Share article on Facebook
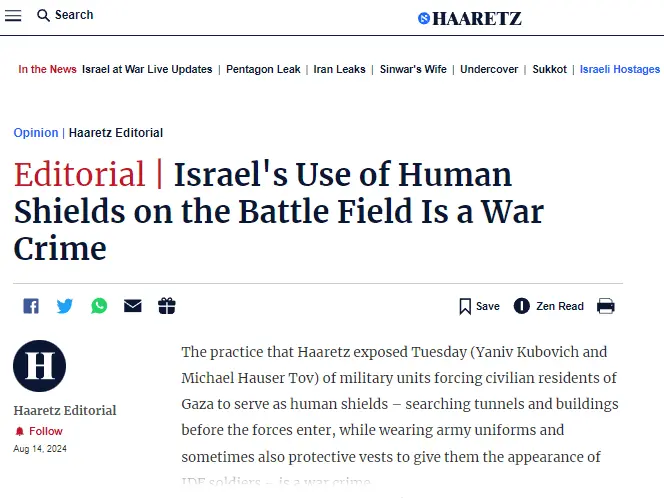Viewport: 664px width, 498px height. (x=31, y=306)
